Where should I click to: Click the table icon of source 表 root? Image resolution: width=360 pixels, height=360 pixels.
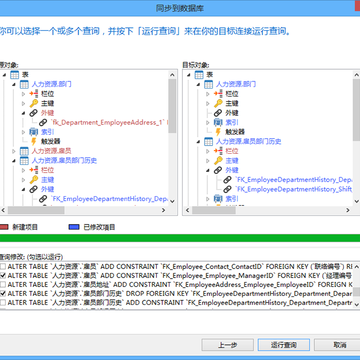pos(14,75)
